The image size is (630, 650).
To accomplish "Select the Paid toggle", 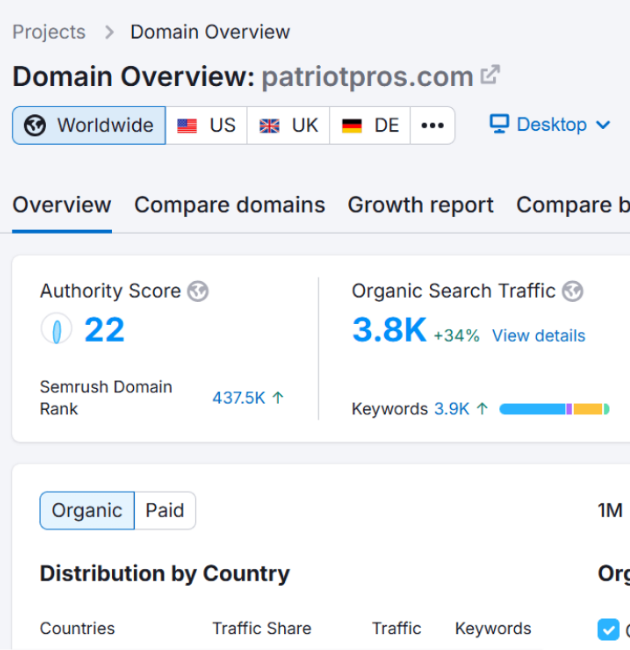I will 165,510.
